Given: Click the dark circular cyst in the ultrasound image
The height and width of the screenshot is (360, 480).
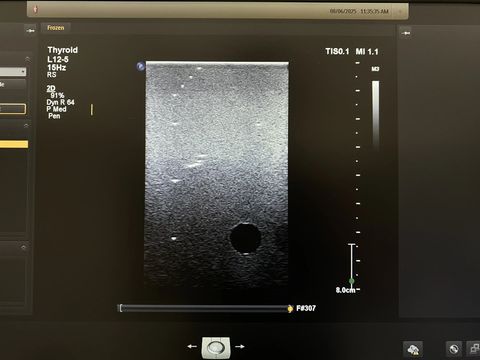Looking at the screenshot, I should [245, 238].
